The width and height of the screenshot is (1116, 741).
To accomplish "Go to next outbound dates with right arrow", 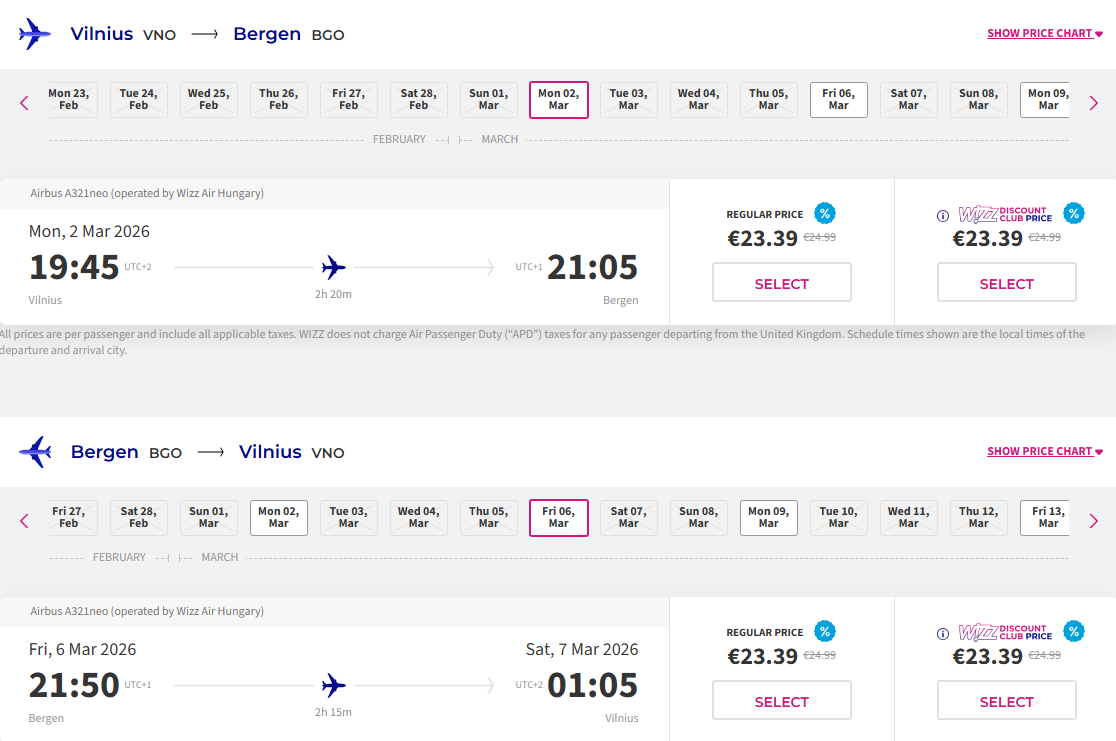I will pos(1093,103).
